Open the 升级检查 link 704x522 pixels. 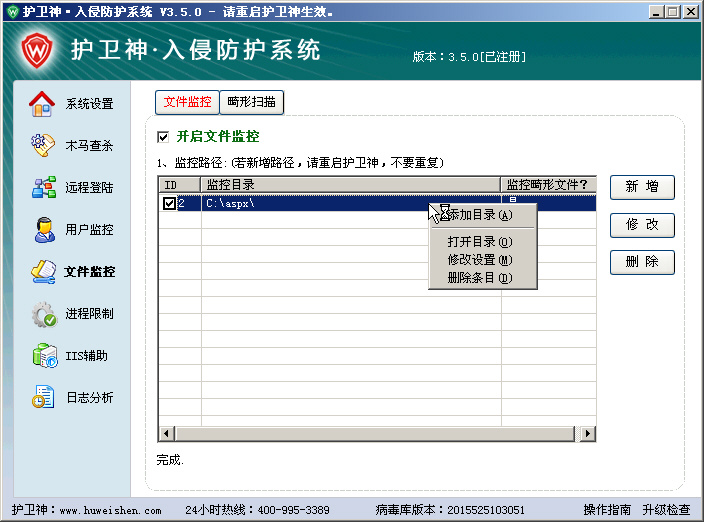(x=666, y=509)
